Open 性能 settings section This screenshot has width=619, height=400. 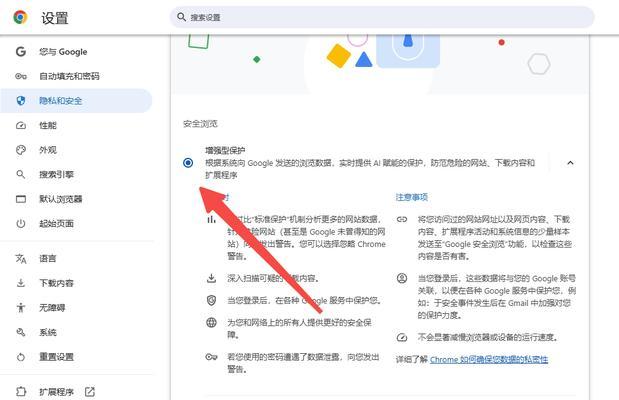(x=48, y=125)
